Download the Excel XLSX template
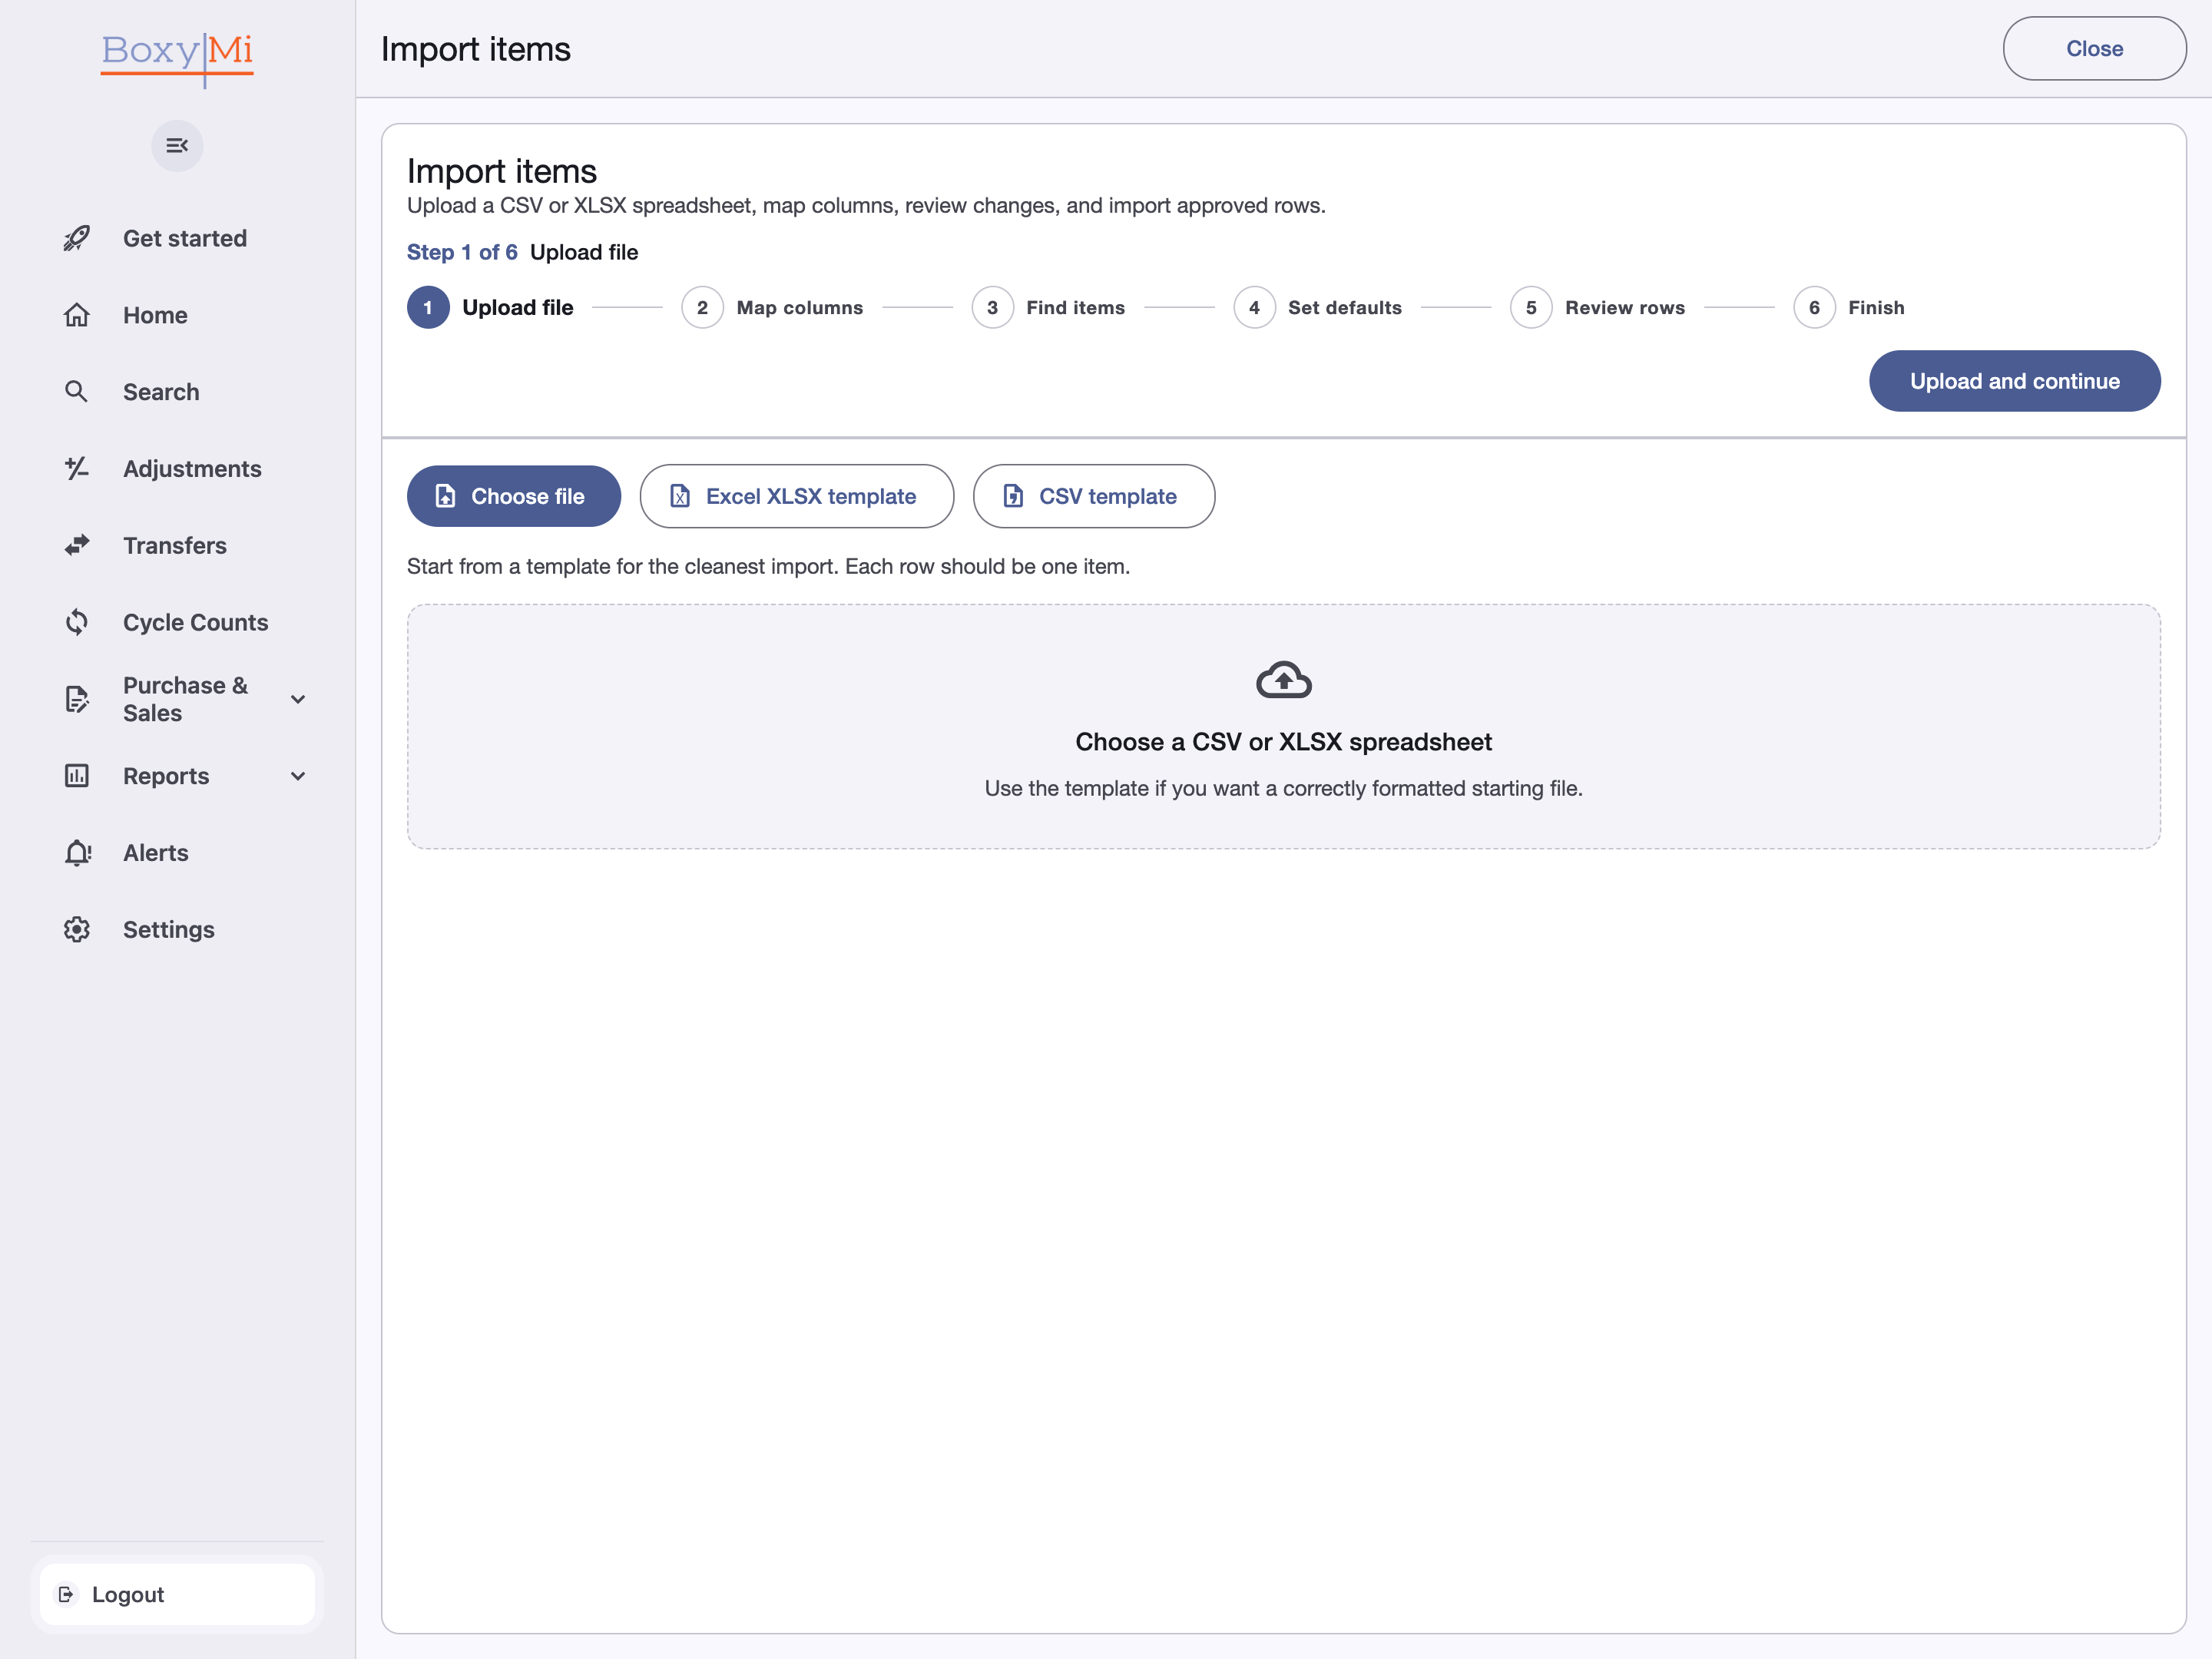This screenshot has width=2212, height=1659. pyautogui.click(x=796, y=496)
